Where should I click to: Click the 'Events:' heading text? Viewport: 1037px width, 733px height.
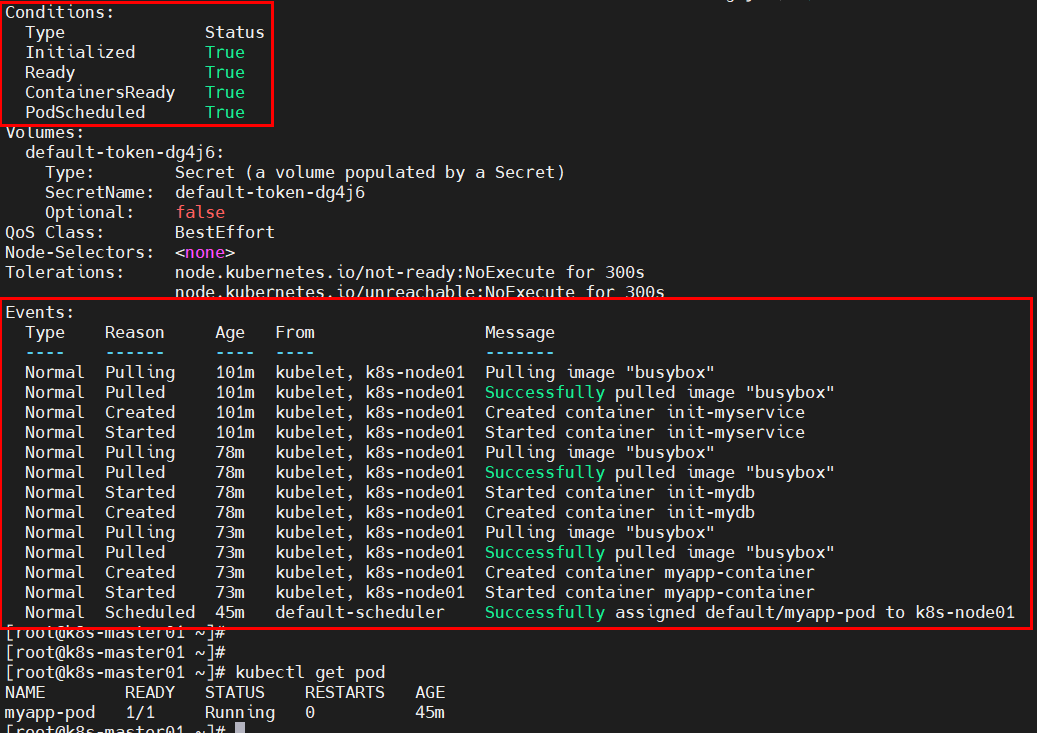coord(40,312)
